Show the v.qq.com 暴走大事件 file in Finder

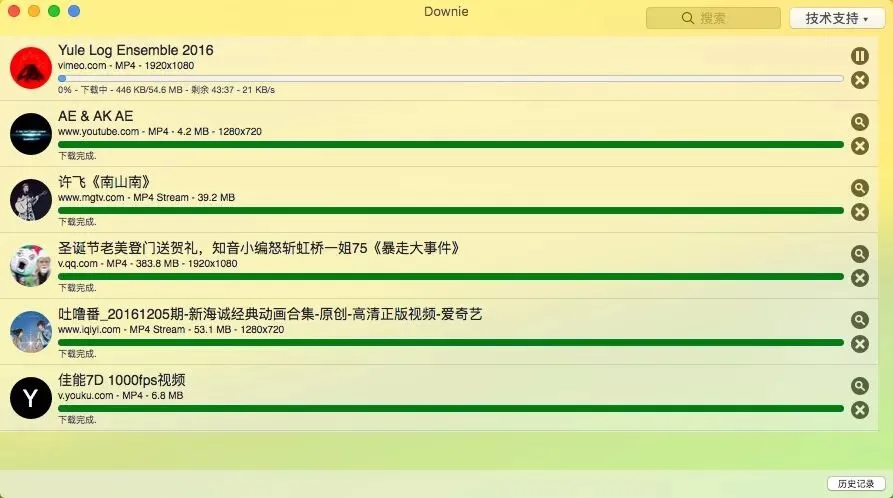coord(859,254)
